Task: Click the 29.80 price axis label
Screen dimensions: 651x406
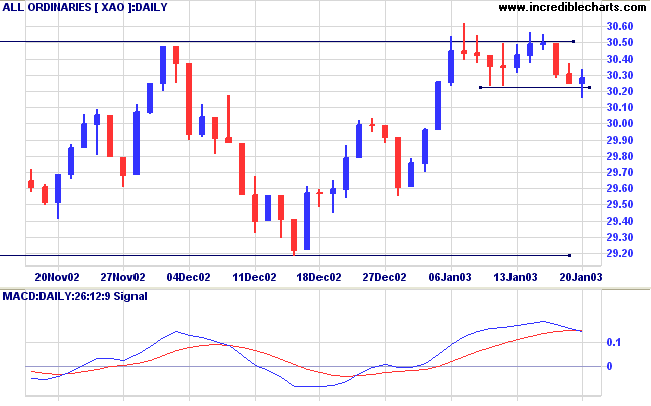Action: point(620,157)
